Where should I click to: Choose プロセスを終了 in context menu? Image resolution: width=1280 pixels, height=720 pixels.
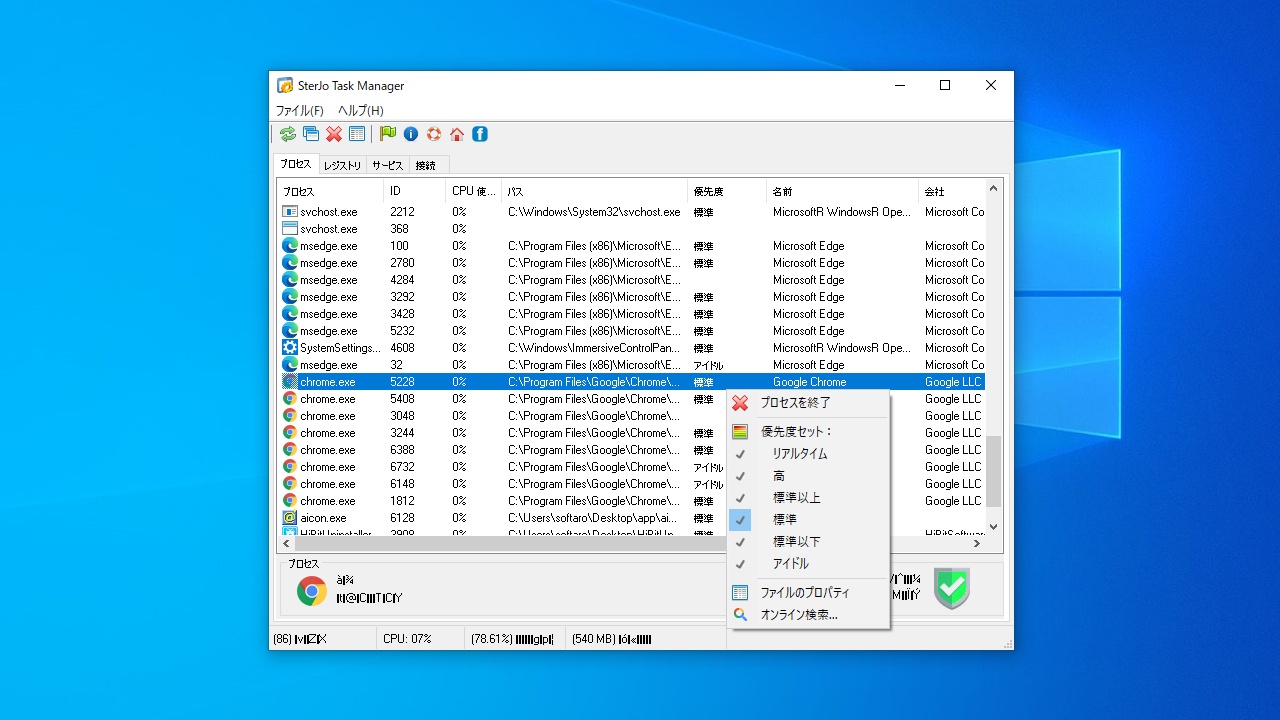tap(808, 403)
